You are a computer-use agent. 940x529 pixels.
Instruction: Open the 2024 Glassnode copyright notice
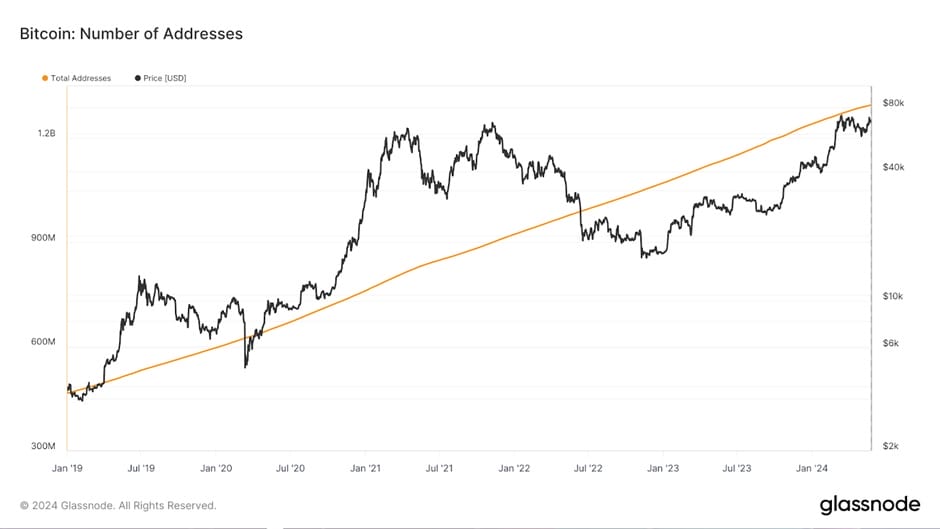[118, 505]
